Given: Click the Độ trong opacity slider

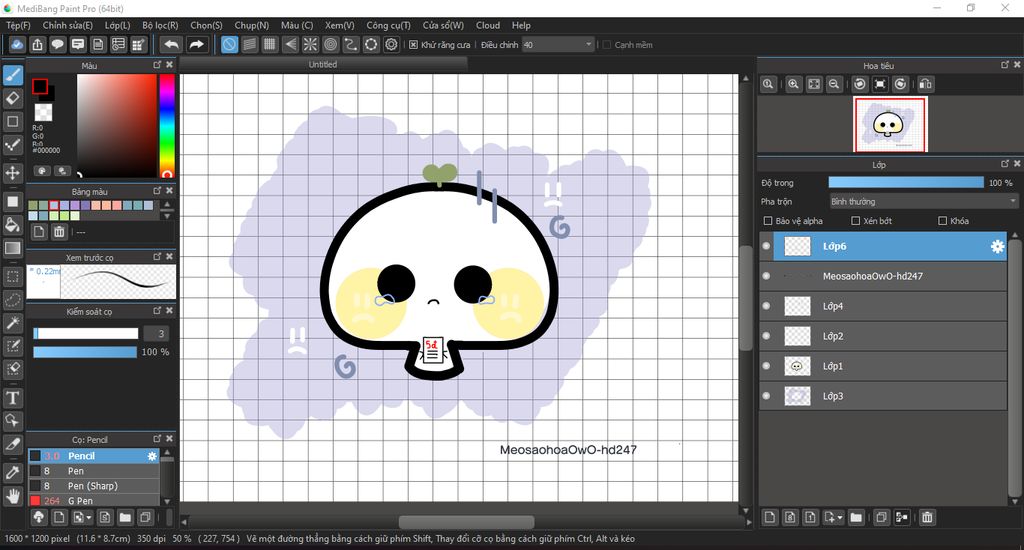Looking at the screenshot, I should pyautogui.click(x=906, y=182).
